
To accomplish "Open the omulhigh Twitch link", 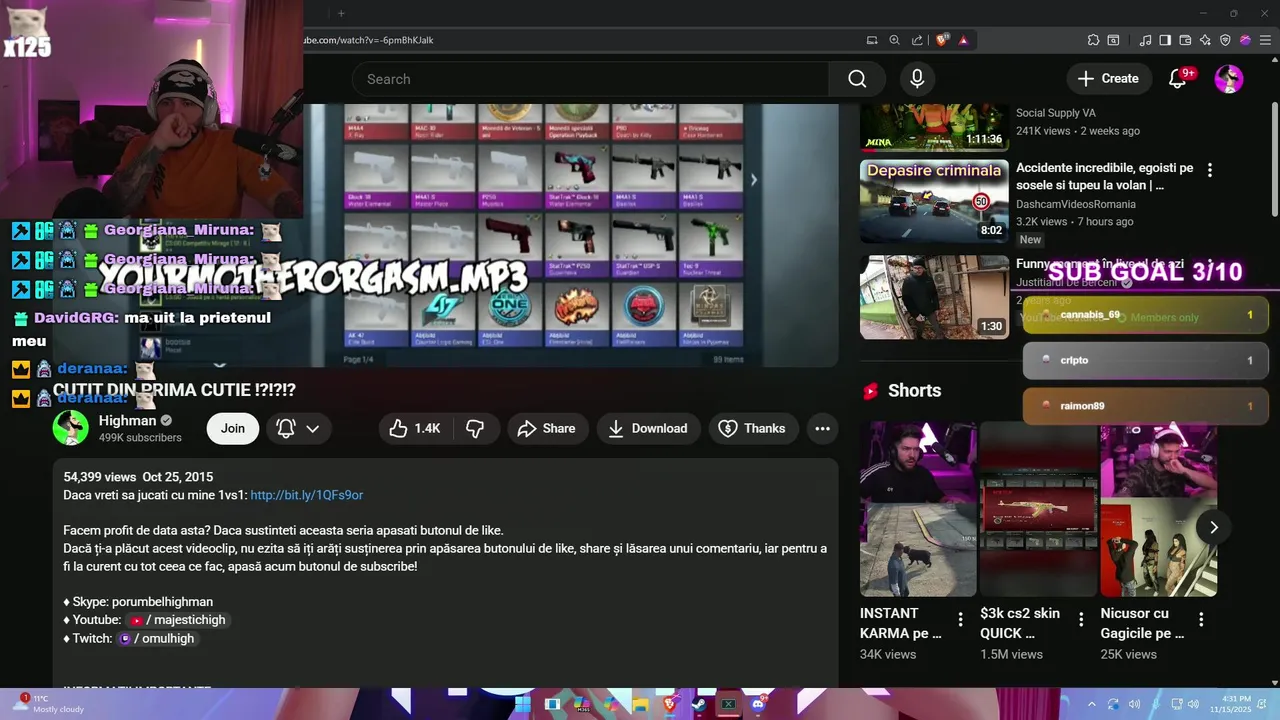I will 158,638.
